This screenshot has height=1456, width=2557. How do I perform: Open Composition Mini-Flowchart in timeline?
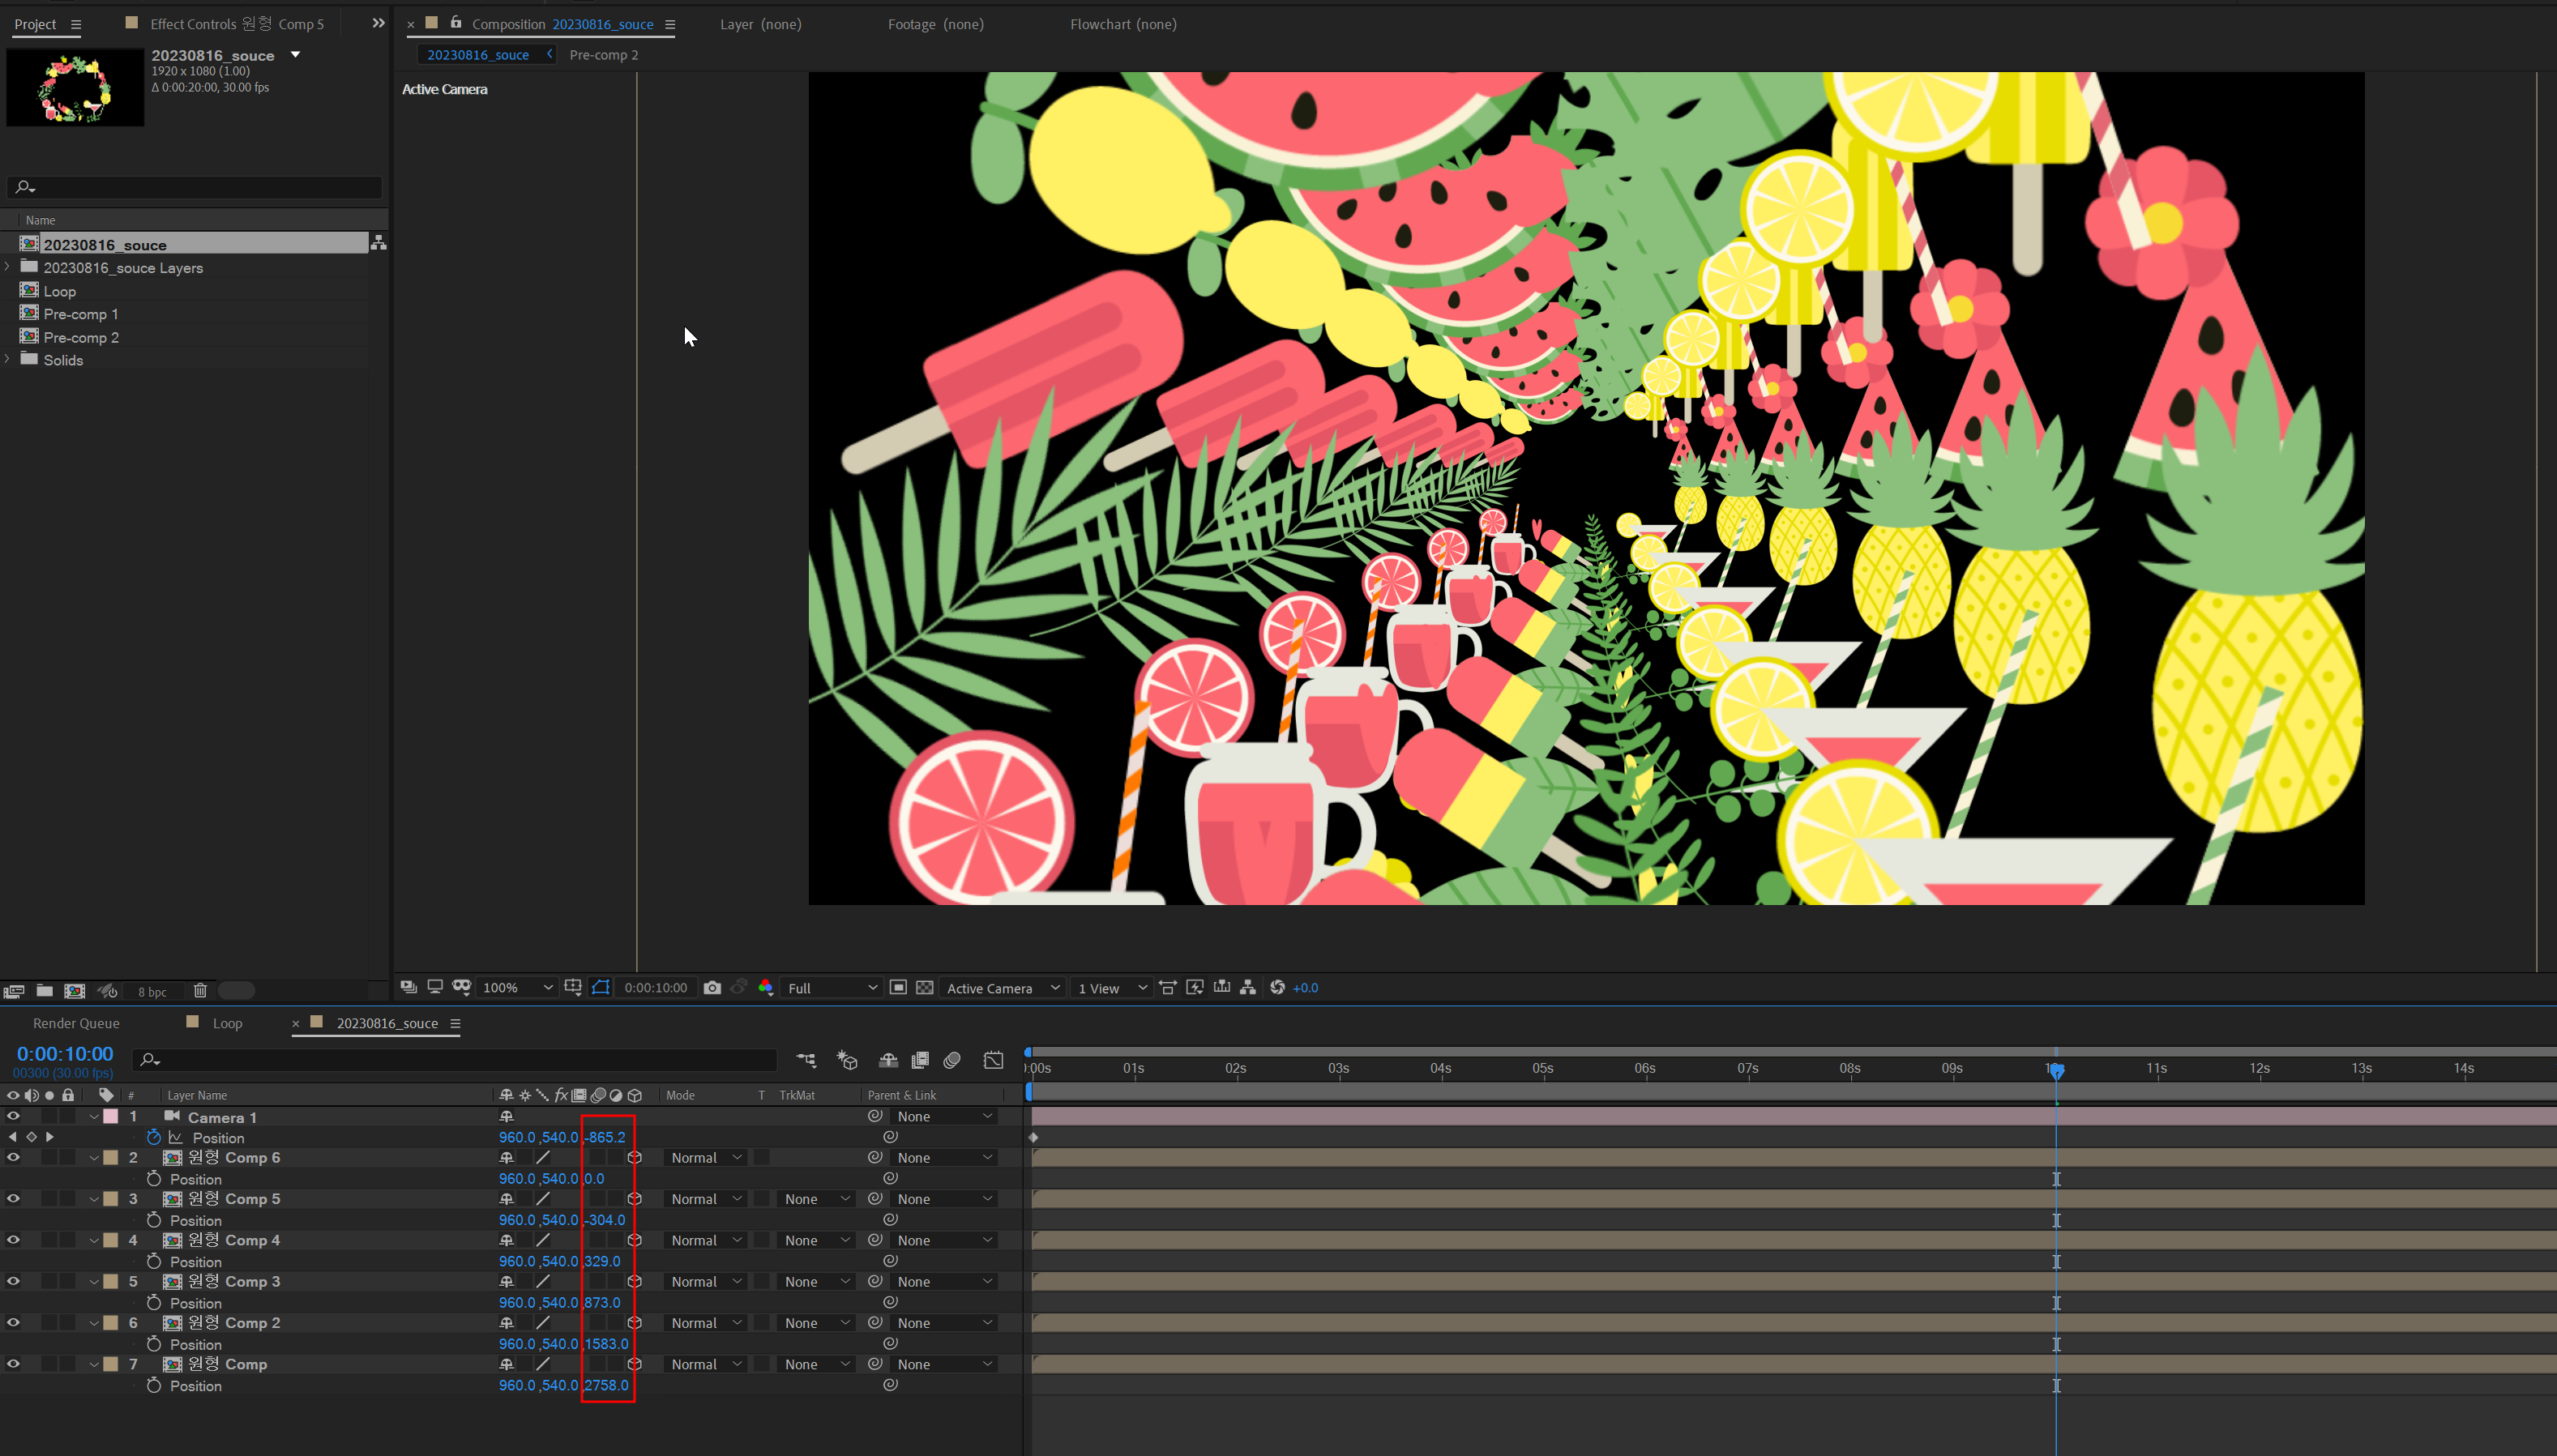point(806,1060)
